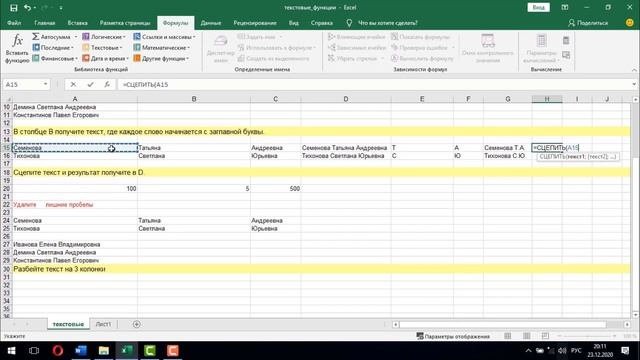640x360 pixels.
Task: Click cell with value 500
Action: pyautogui.click(x=276, y=189)
